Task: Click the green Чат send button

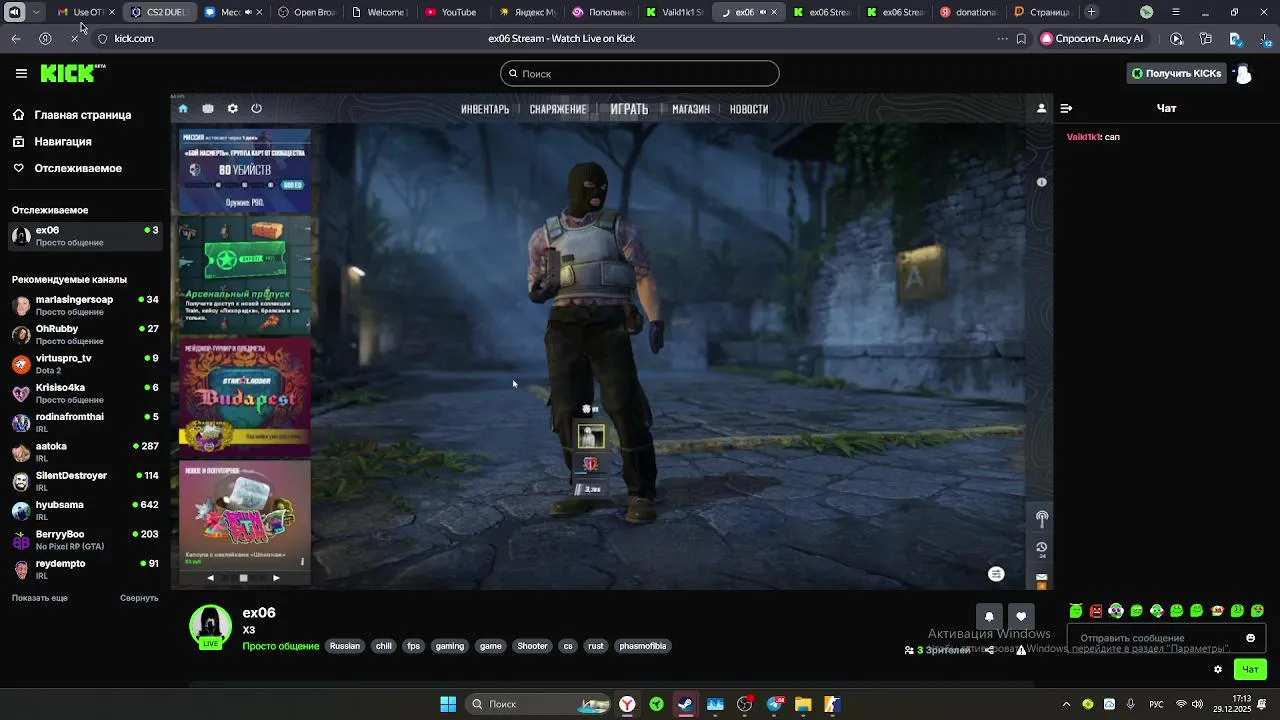Action: [1250, 669]
